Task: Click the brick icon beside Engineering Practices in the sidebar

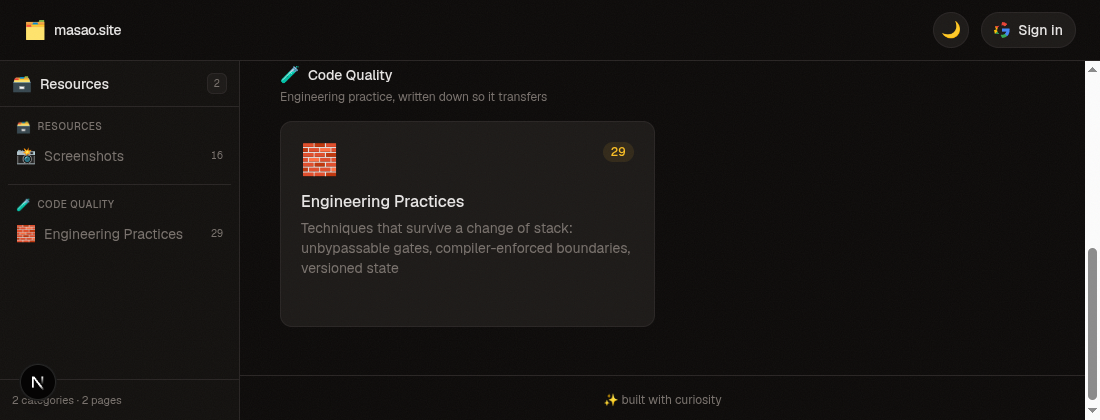Action: click(26, 233)
